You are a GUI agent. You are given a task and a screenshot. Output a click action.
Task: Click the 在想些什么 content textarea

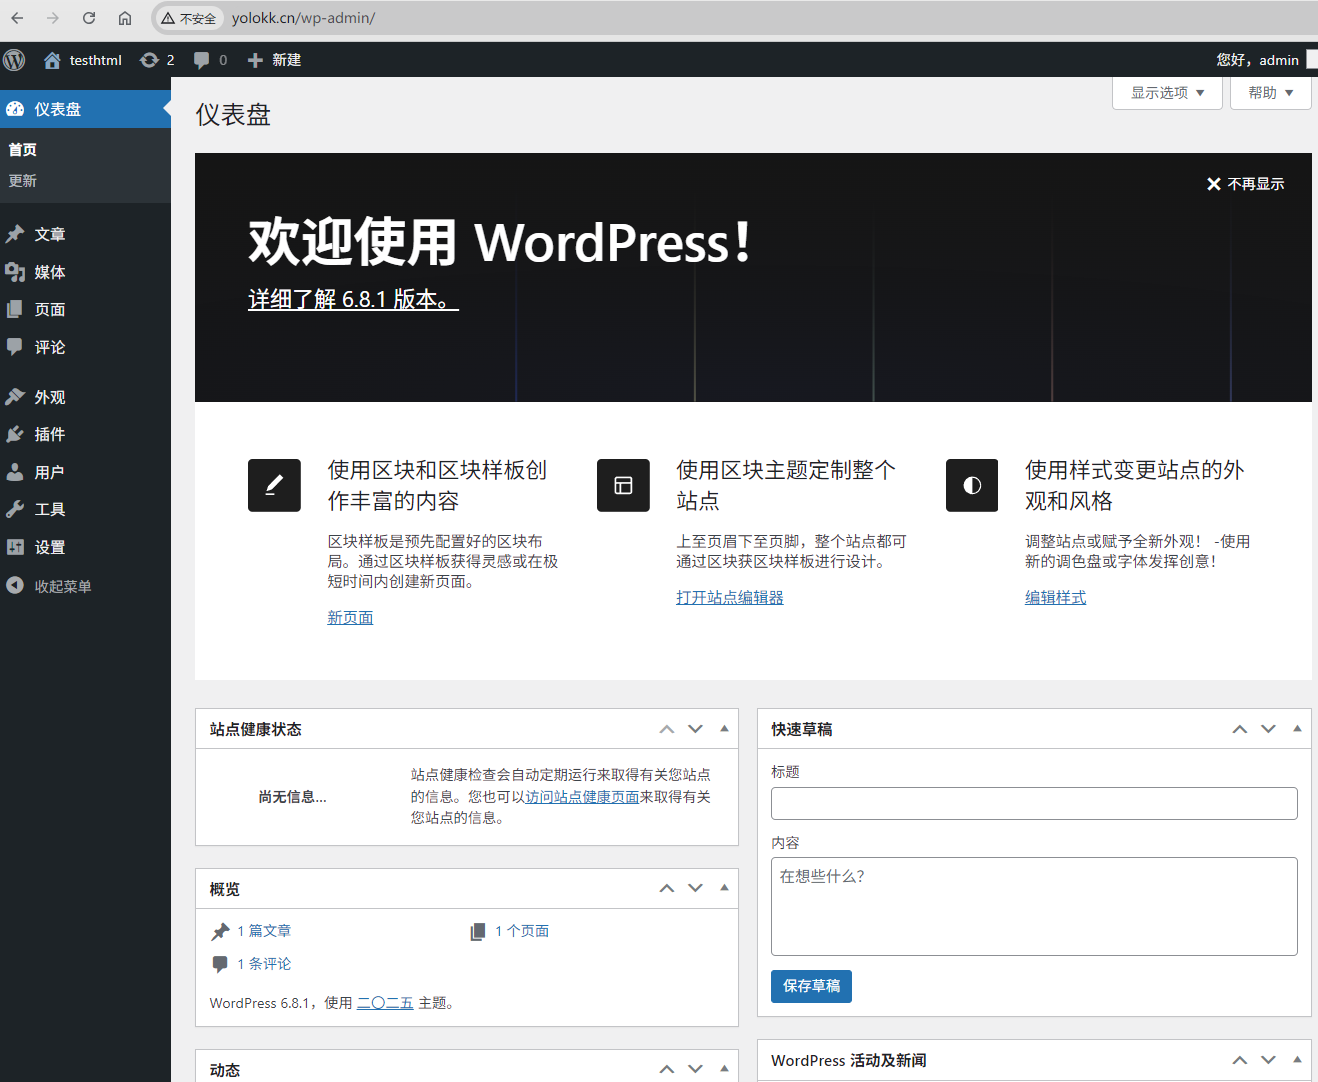[1034, 906]
